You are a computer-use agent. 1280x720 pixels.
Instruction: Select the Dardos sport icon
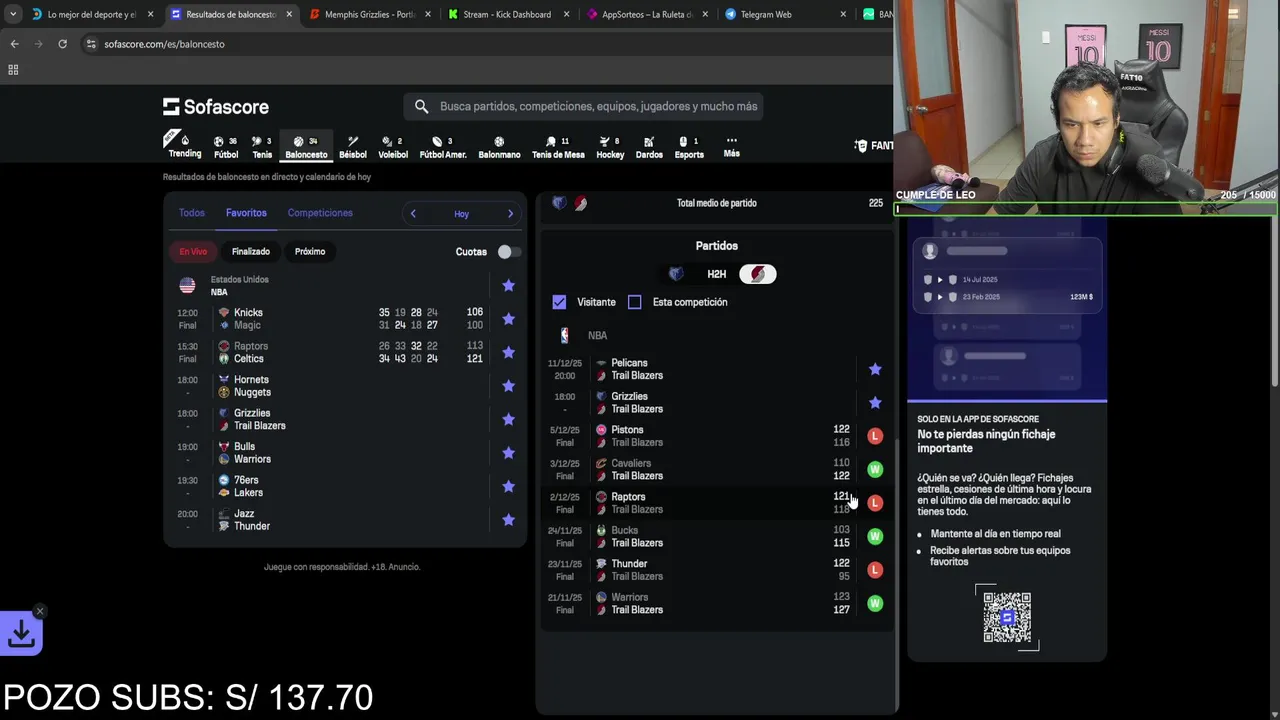click(x=649, y=146)
